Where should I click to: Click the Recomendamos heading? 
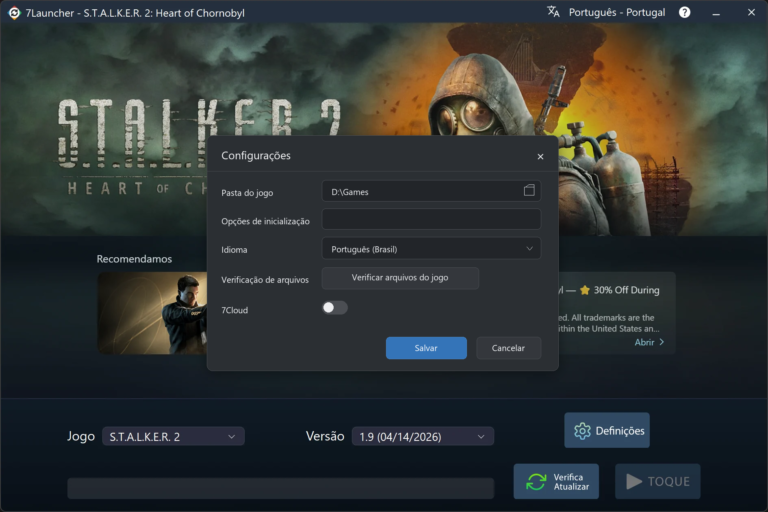(134, 259)
